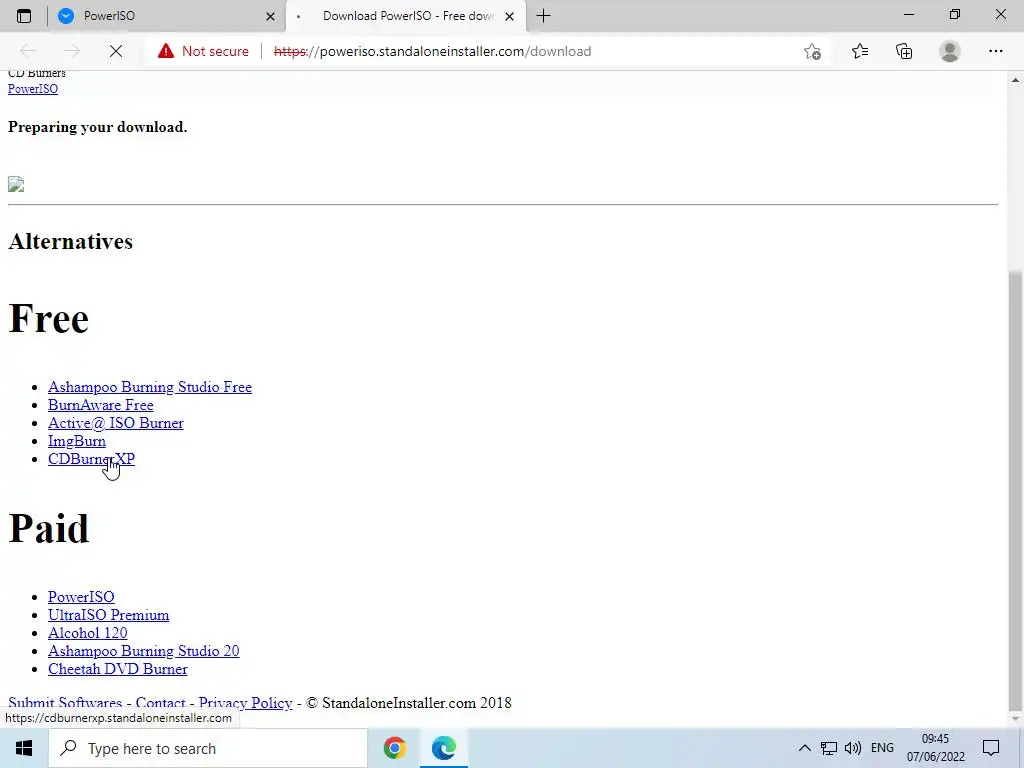Open Collections panel
Viewport: 1024px width, 768px height.
point(904,51)
